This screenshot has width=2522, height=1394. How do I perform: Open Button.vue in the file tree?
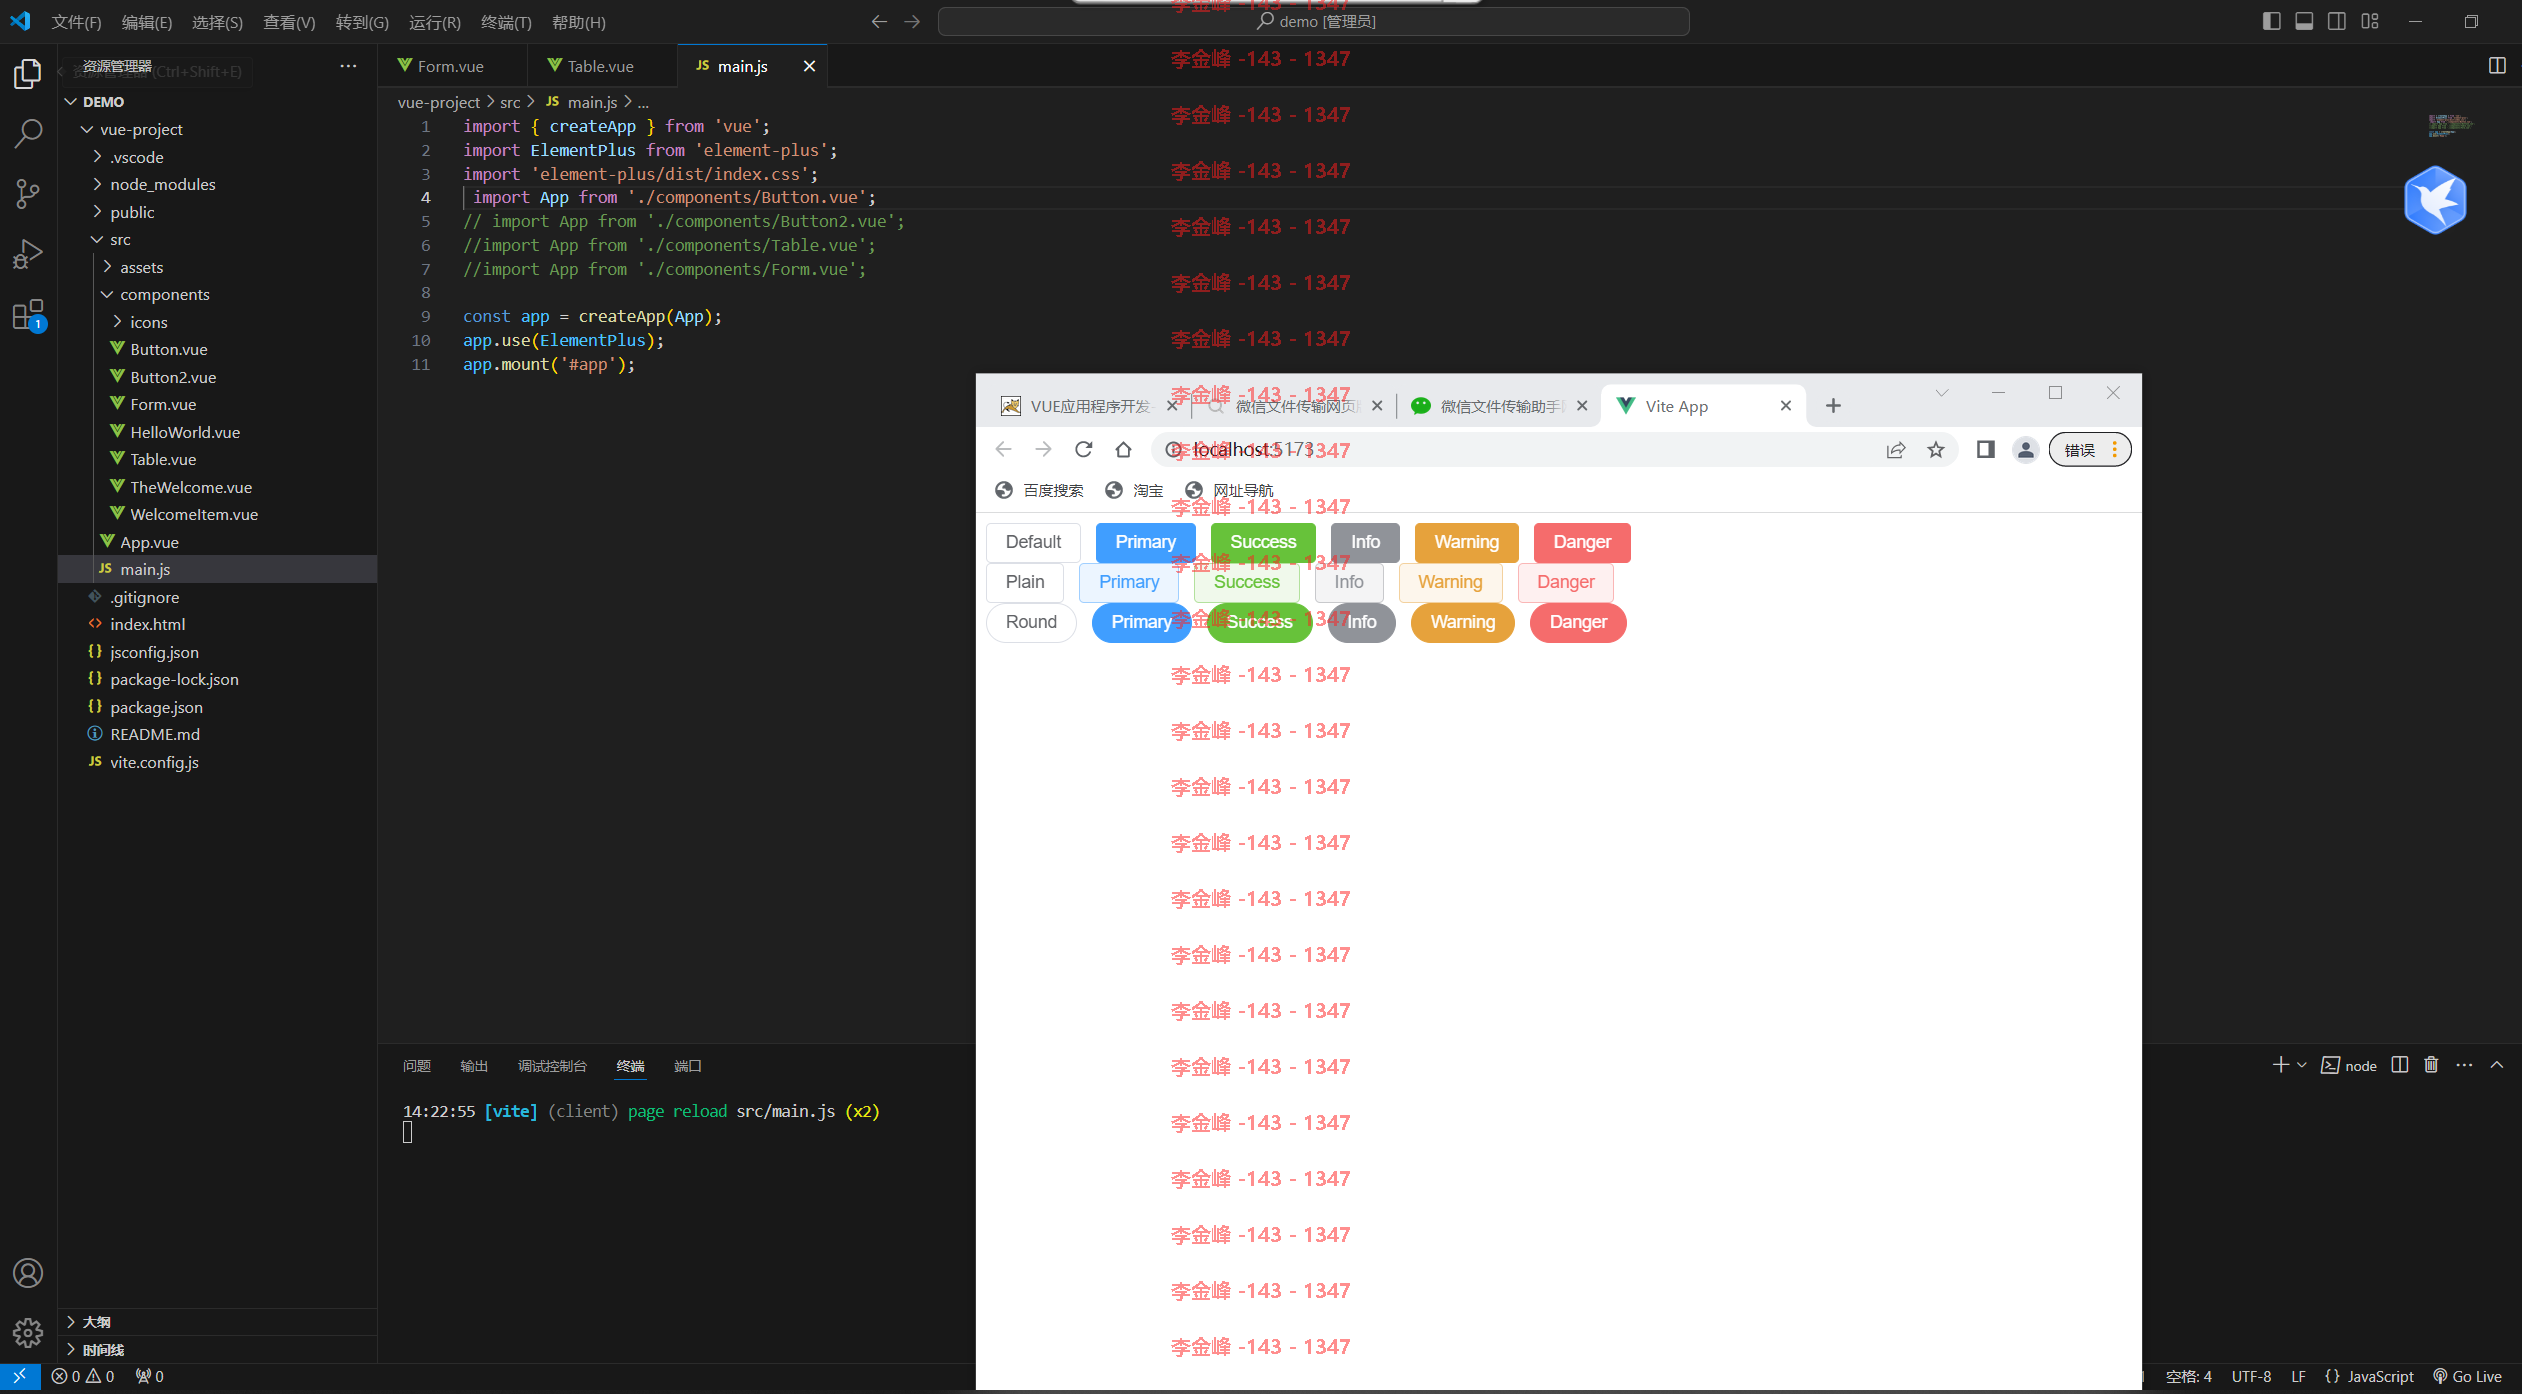pos(169,349)
